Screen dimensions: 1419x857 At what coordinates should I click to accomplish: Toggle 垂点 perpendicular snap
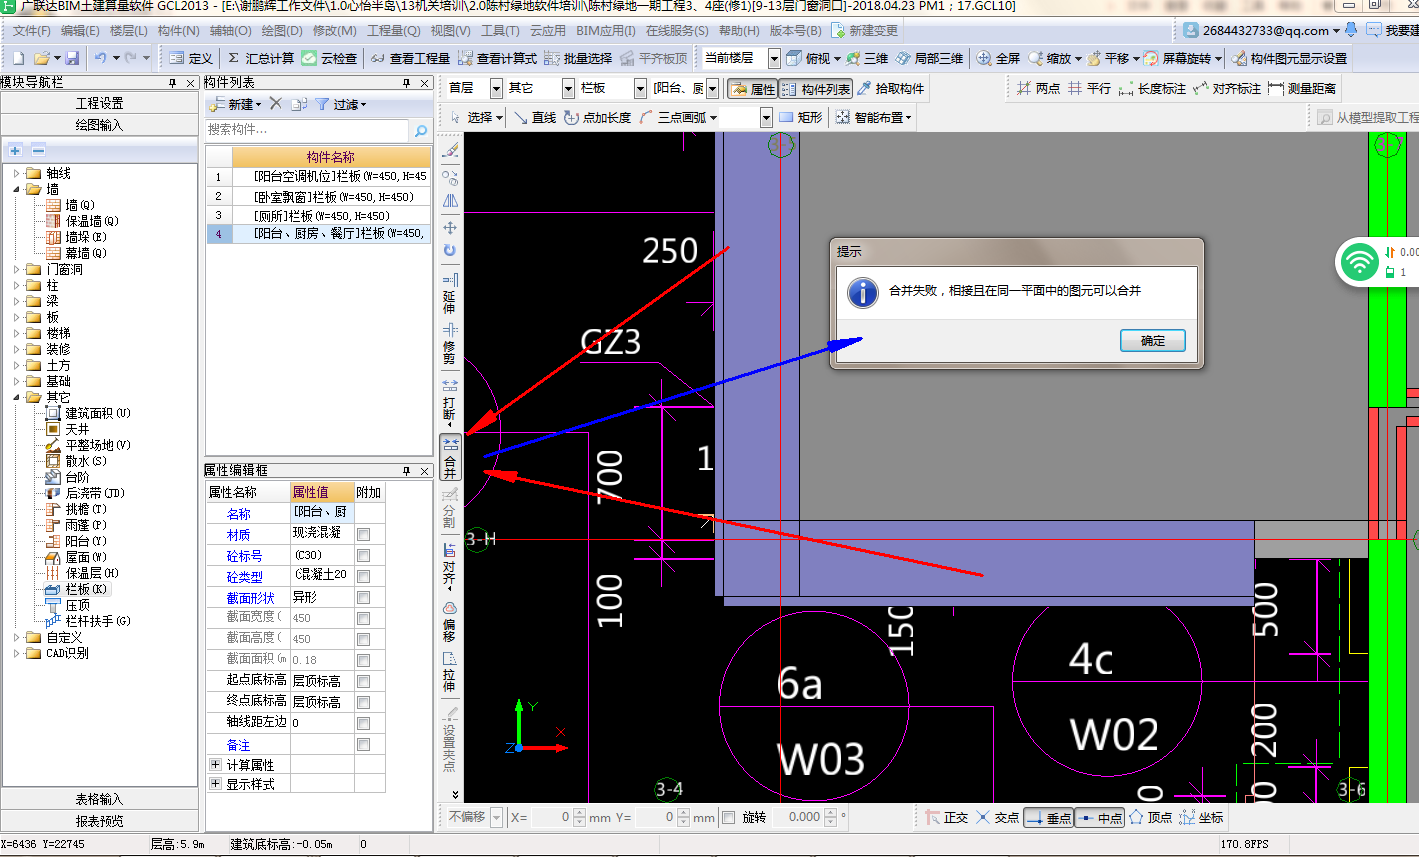tap(1049, 817)
